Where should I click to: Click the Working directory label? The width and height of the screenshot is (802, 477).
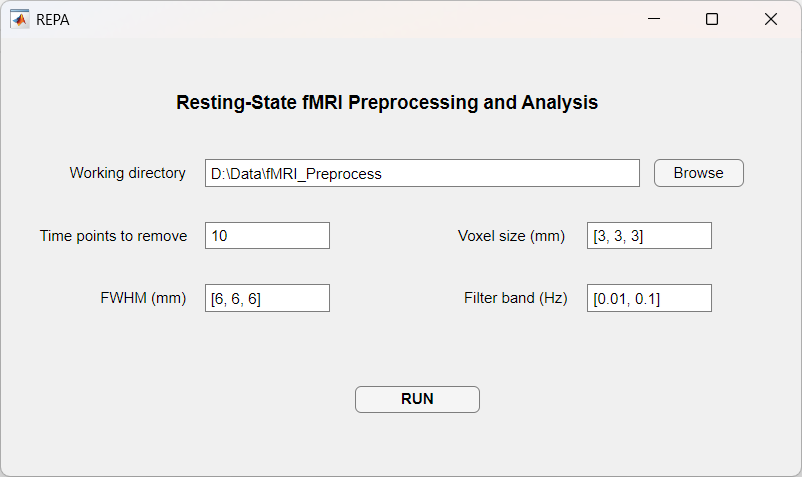pyautogui.click(x=127, y=173)
